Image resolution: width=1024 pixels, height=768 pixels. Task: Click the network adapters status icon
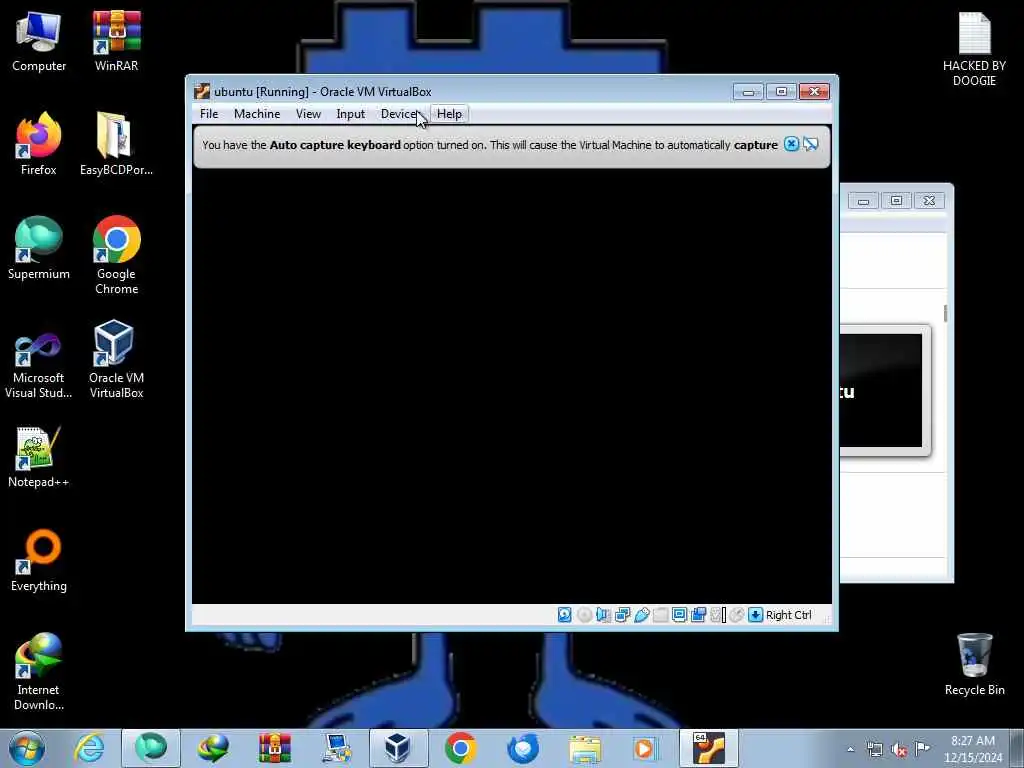tap(622, 615)
